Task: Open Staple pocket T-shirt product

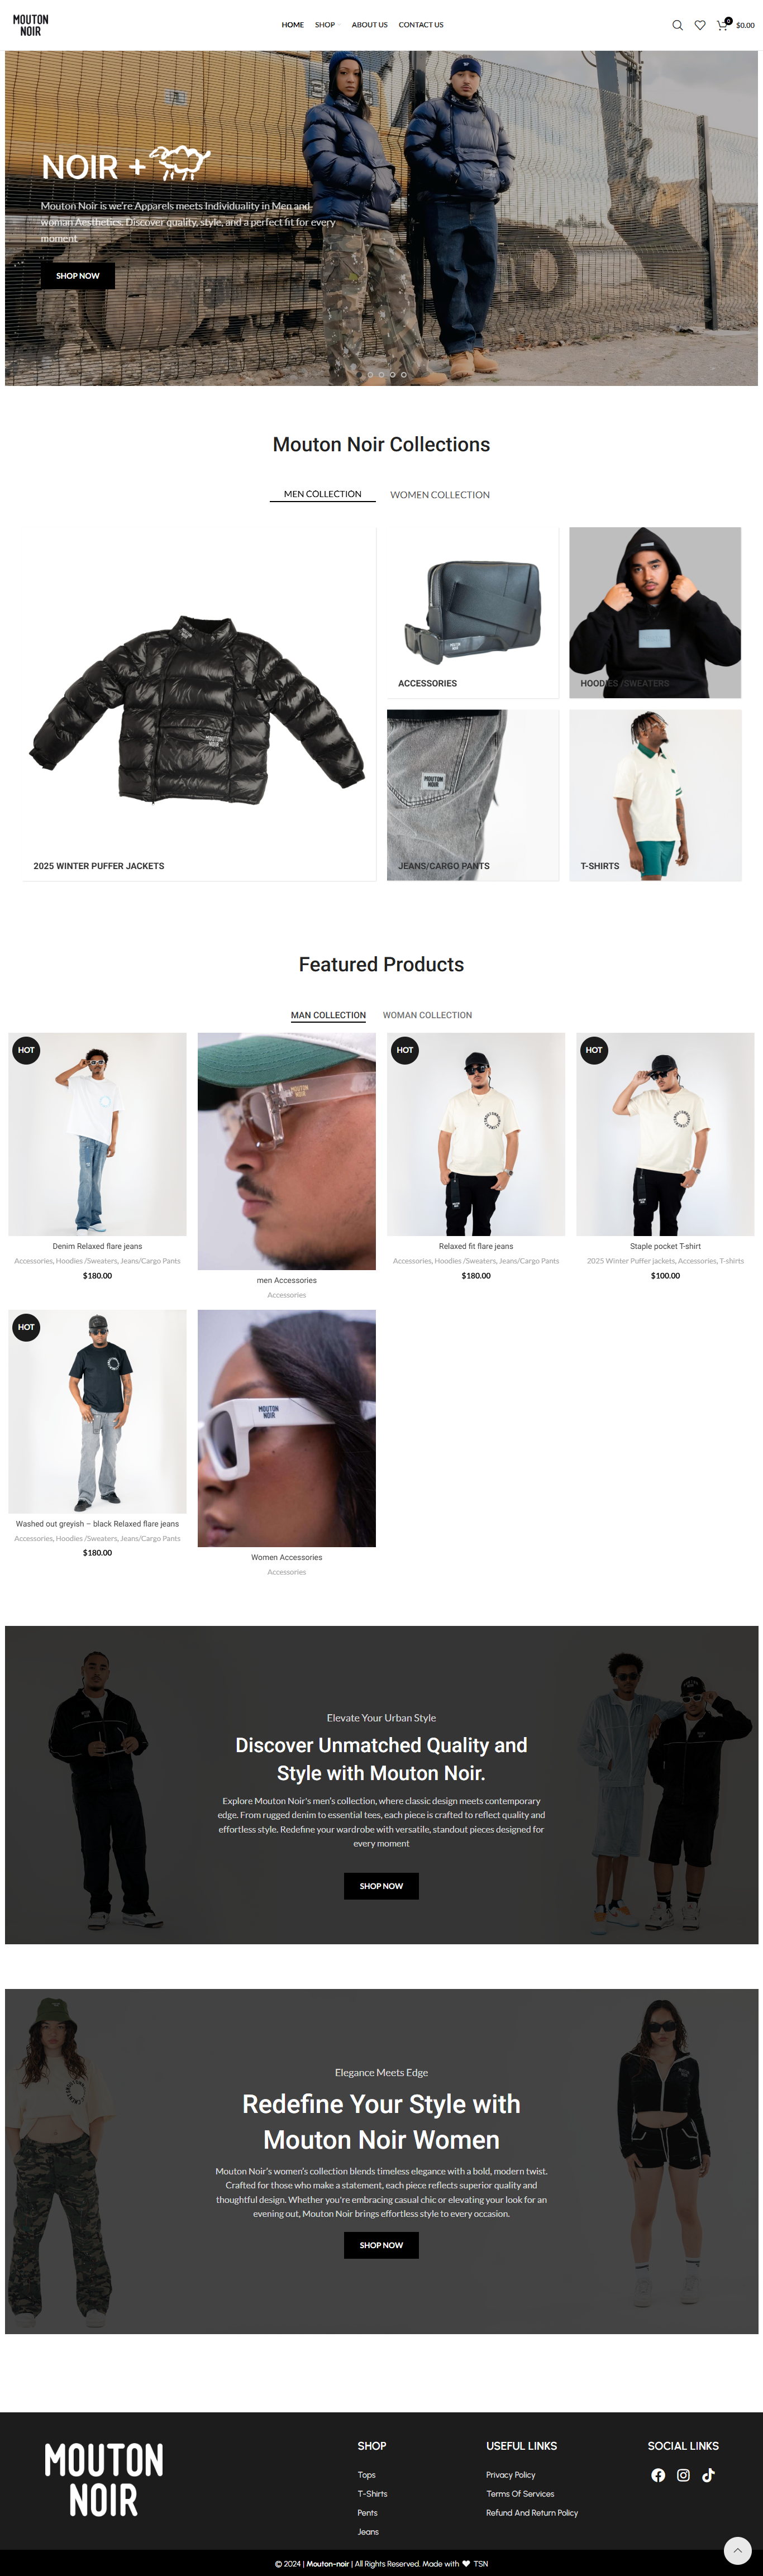Action: 665,1246
